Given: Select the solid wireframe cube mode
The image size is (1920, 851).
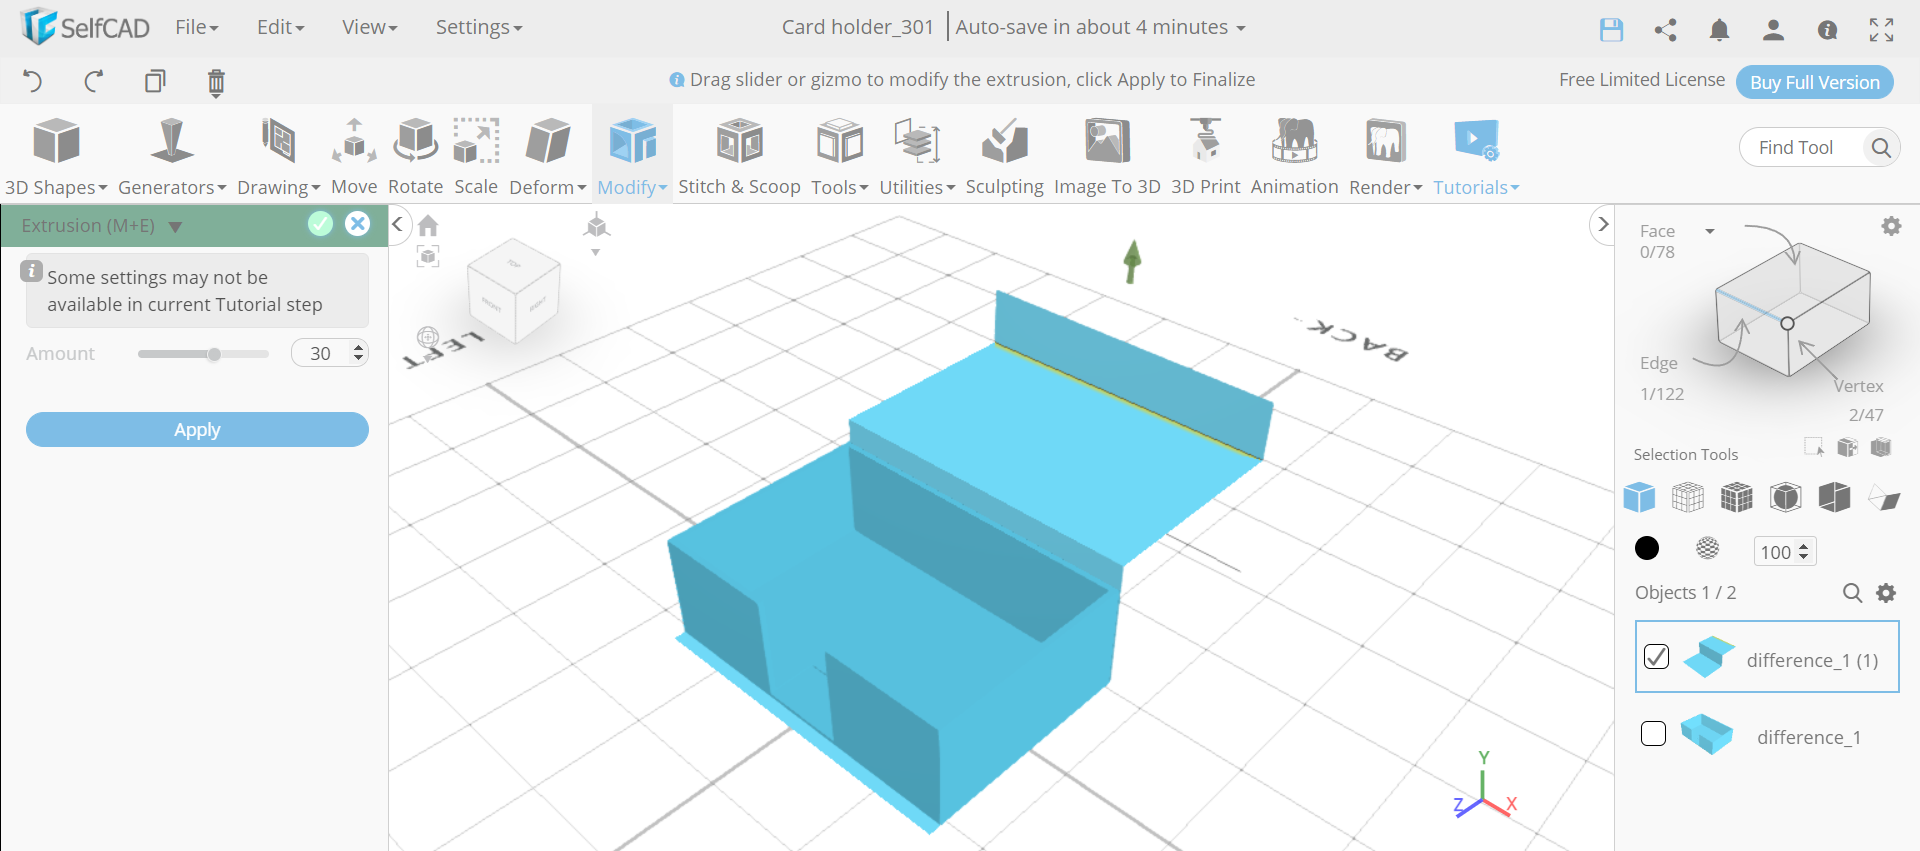Looking at the screenshot, I should pos(1737,497).
